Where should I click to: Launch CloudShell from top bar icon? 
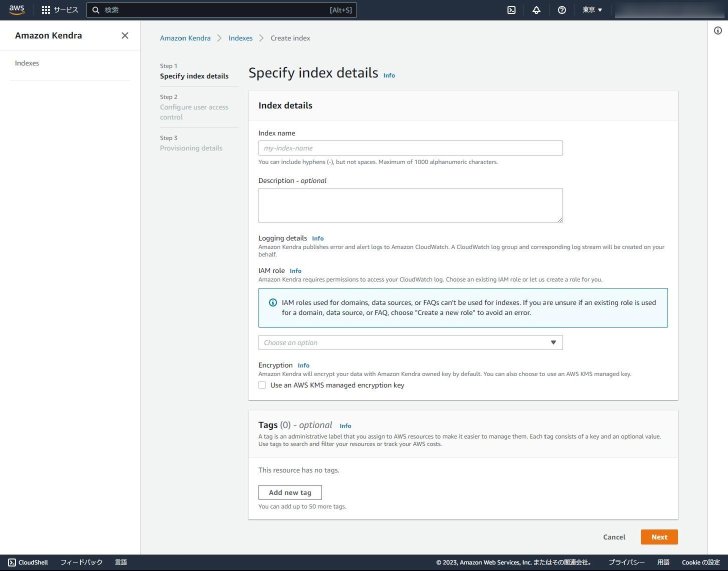(x=511, y=10)
